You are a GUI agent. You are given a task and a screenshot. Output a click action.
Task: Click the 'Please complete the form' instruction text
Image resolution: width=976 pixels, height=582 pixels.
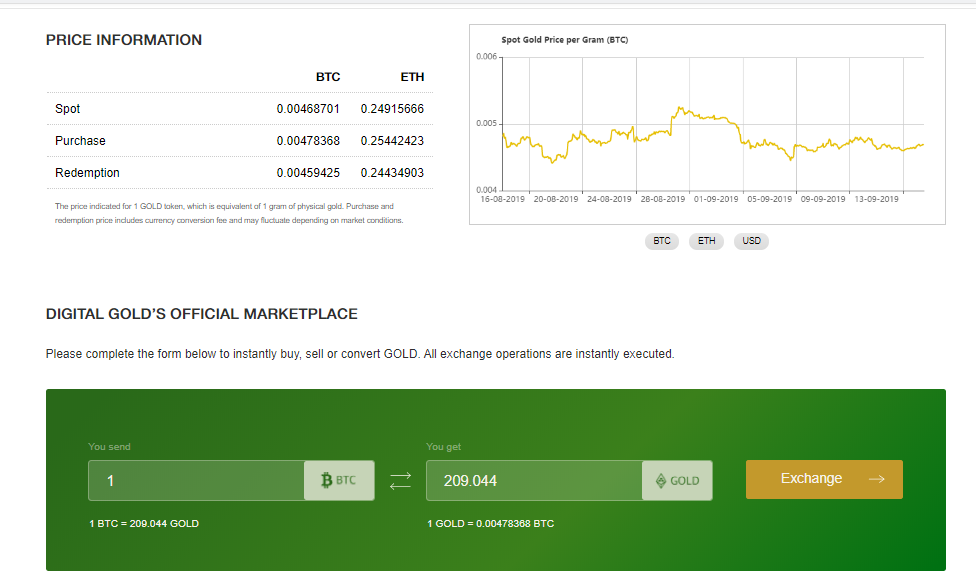point(360,354)
